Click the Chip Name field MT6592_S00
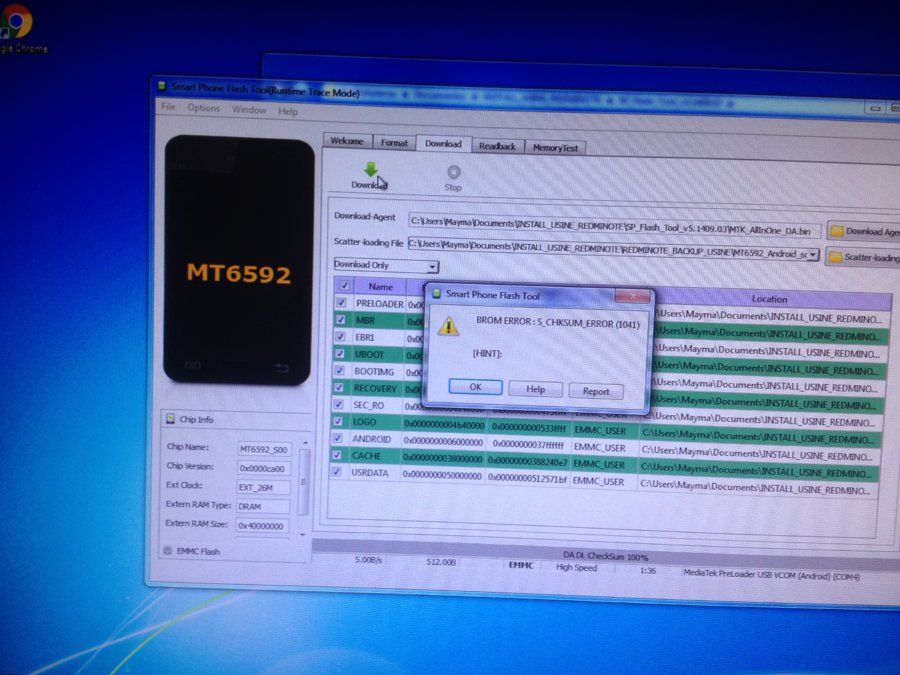The width and height of the screenshot is (900, 675). (x=264, y=449)
